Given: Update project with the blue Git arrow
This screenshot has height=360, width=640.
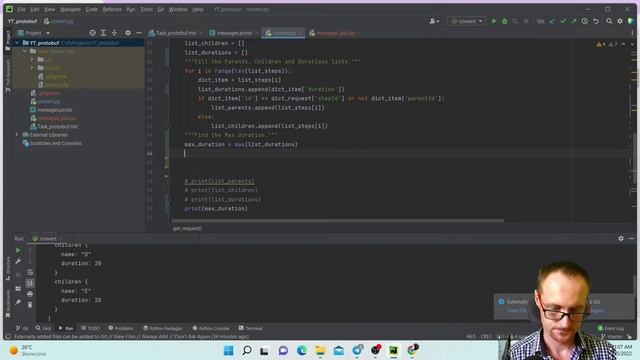Looking at the screenshot, I should tap(552, 21).
